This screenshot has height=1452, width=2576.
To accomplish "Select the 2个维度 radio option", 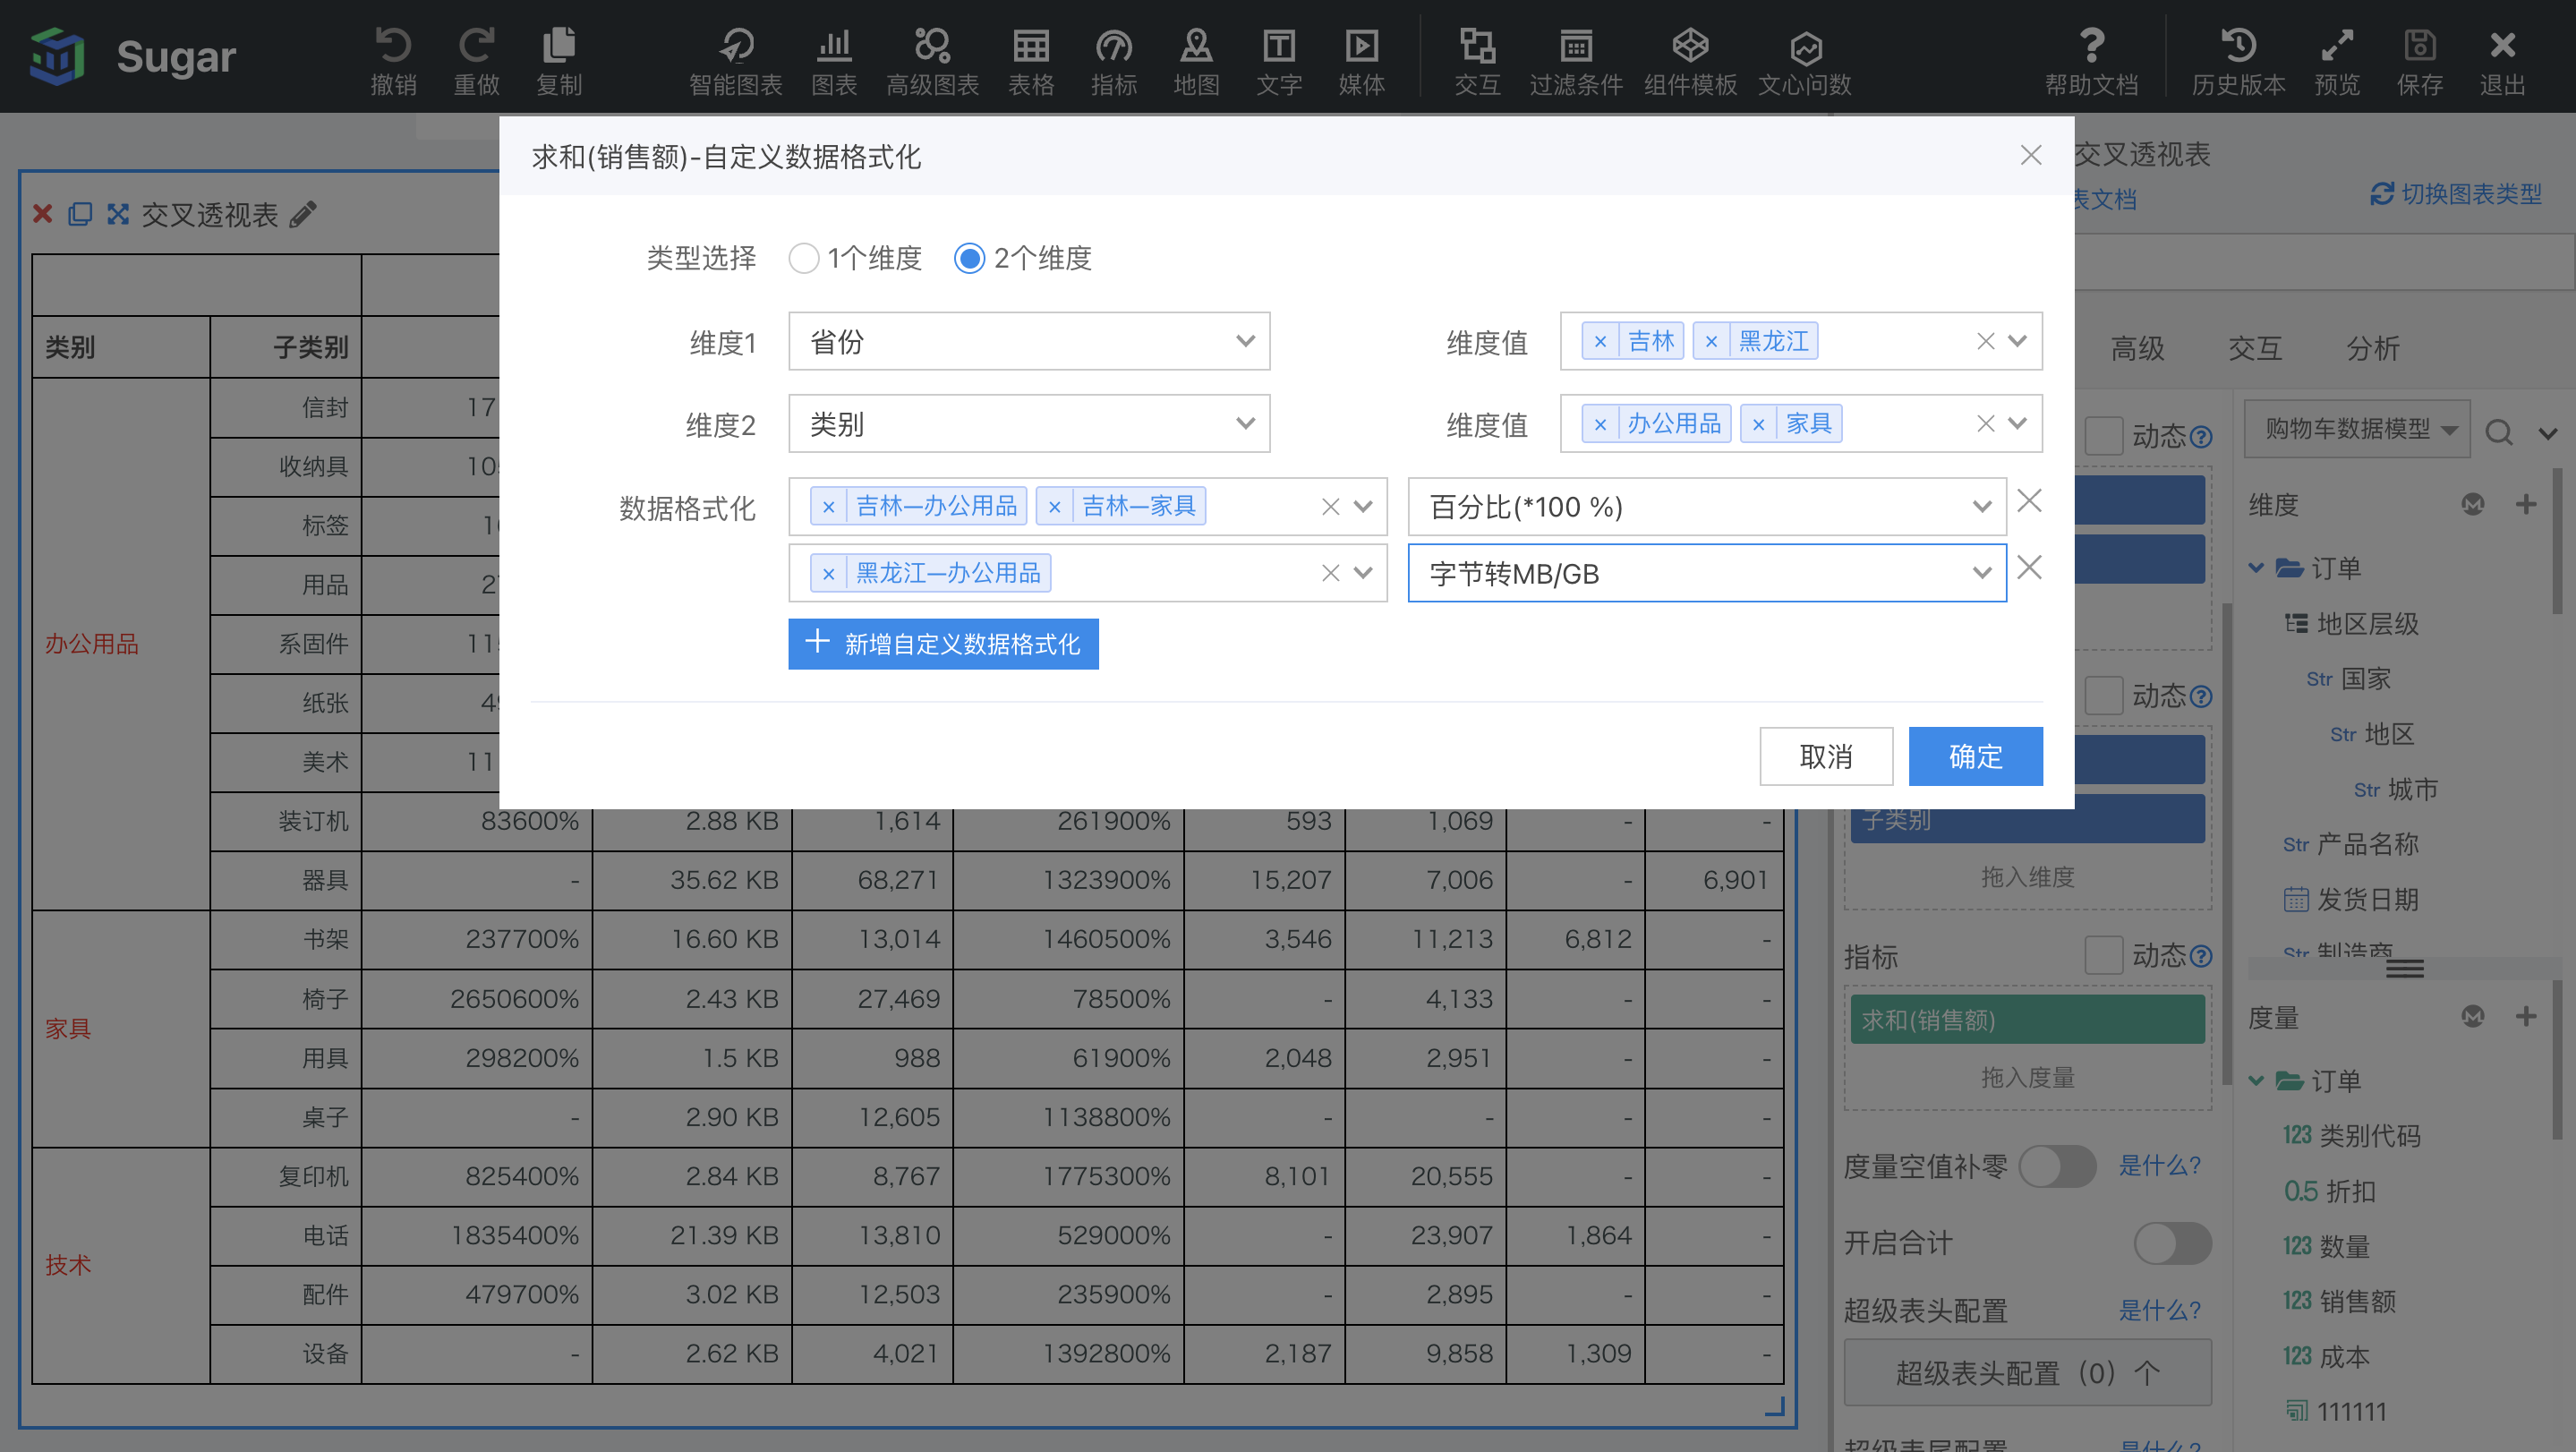I will coord(969,258).
